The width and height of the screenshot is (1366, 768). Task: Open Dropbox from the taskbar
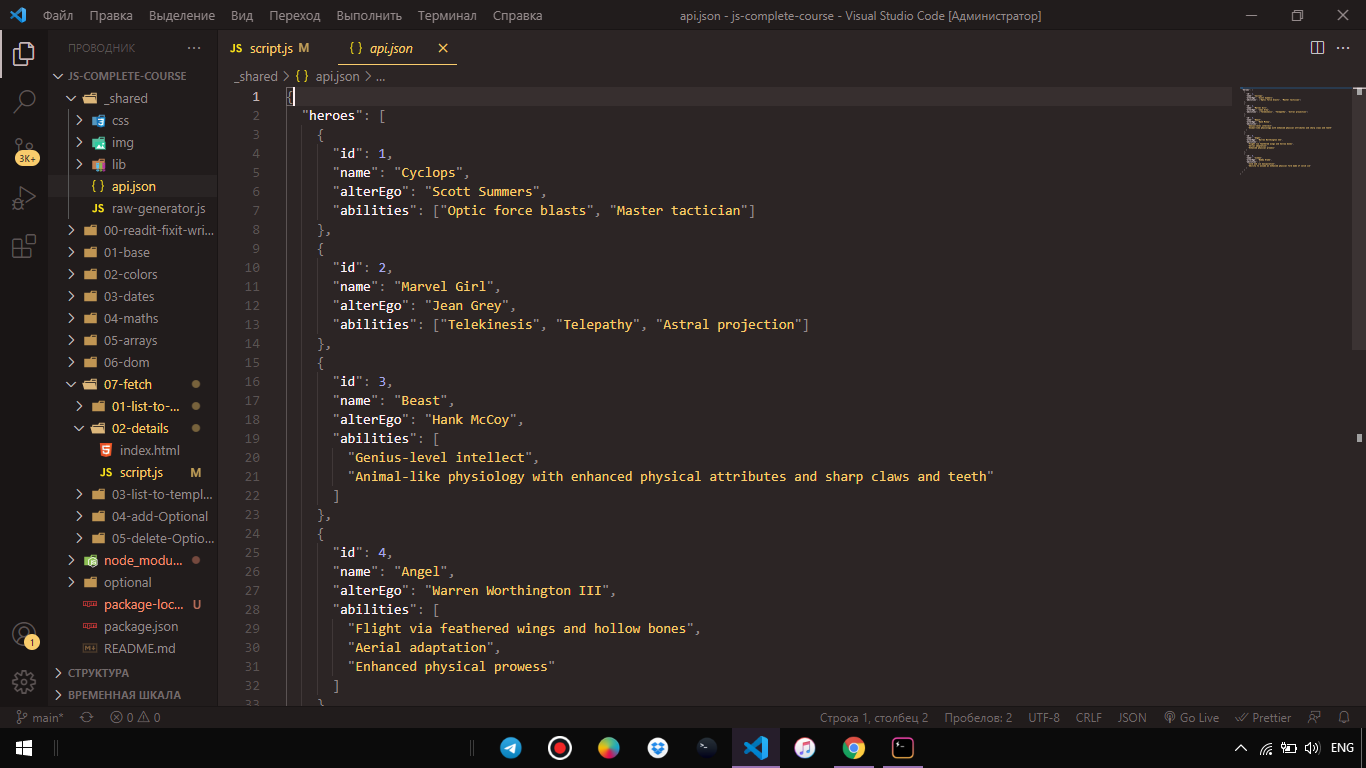(657, 747)
